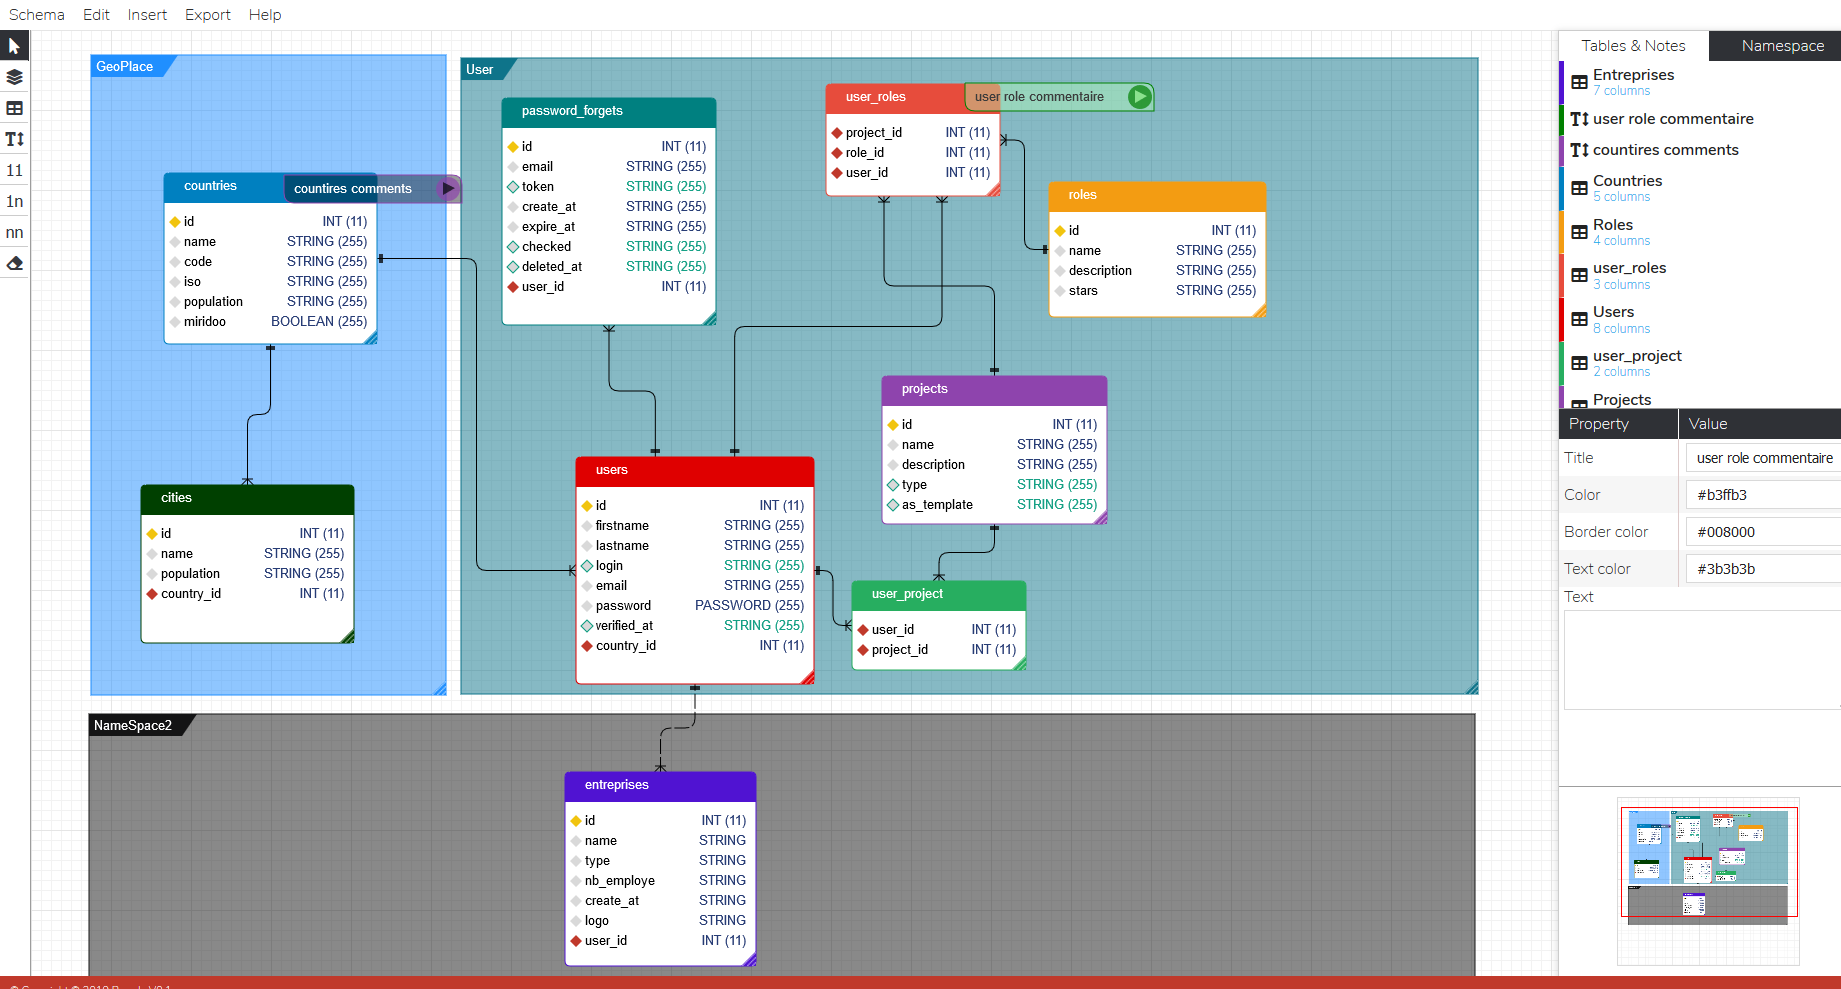The height and width of the screenshot is (989, 1841).
Task: Click the user_project table icon in list
Action: click(1579, 363)
